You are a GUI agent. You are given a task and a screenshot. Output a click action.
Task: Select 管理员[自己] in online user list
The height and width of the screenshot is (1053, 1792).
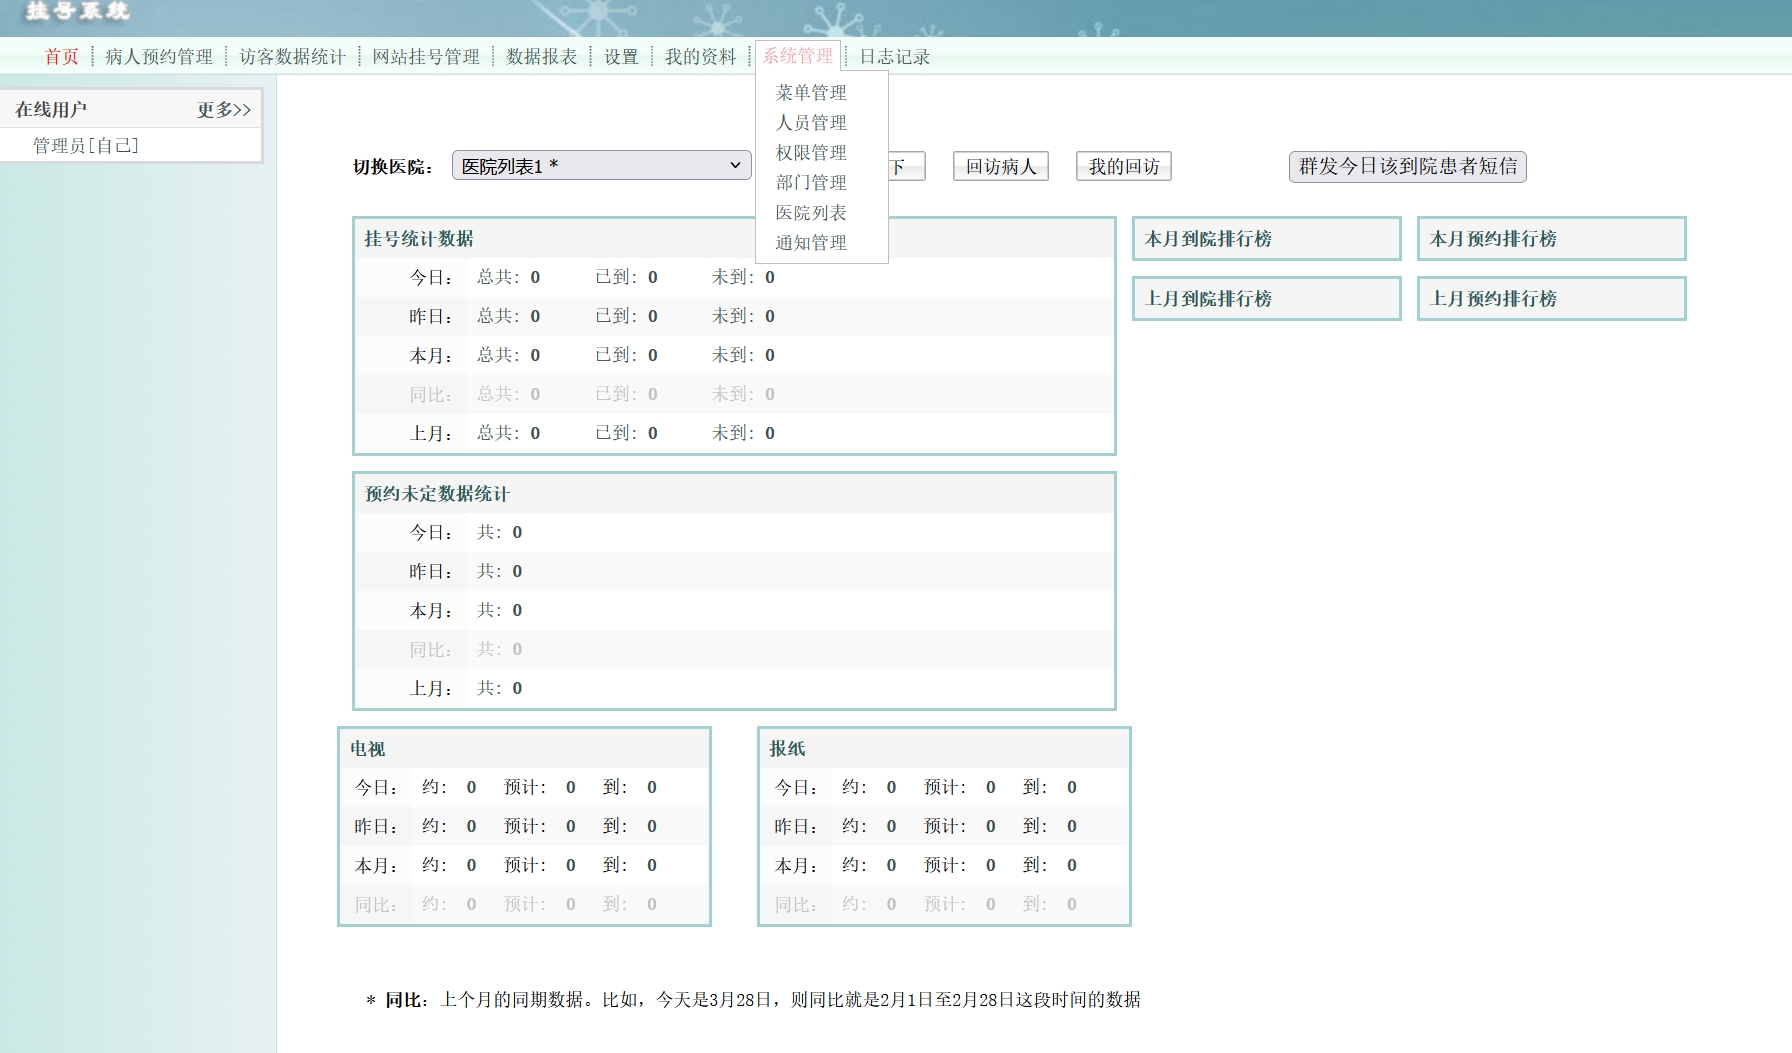tap(86, 146)
